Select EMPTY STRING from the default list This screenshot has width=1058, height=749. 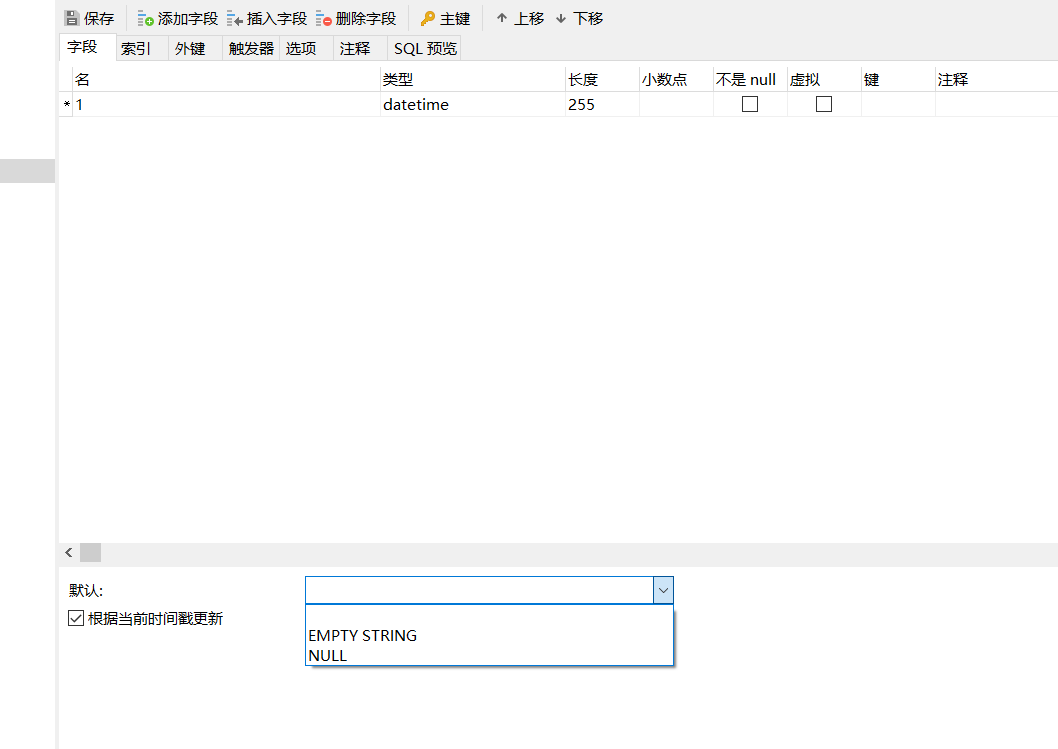[x=489, y=636]
